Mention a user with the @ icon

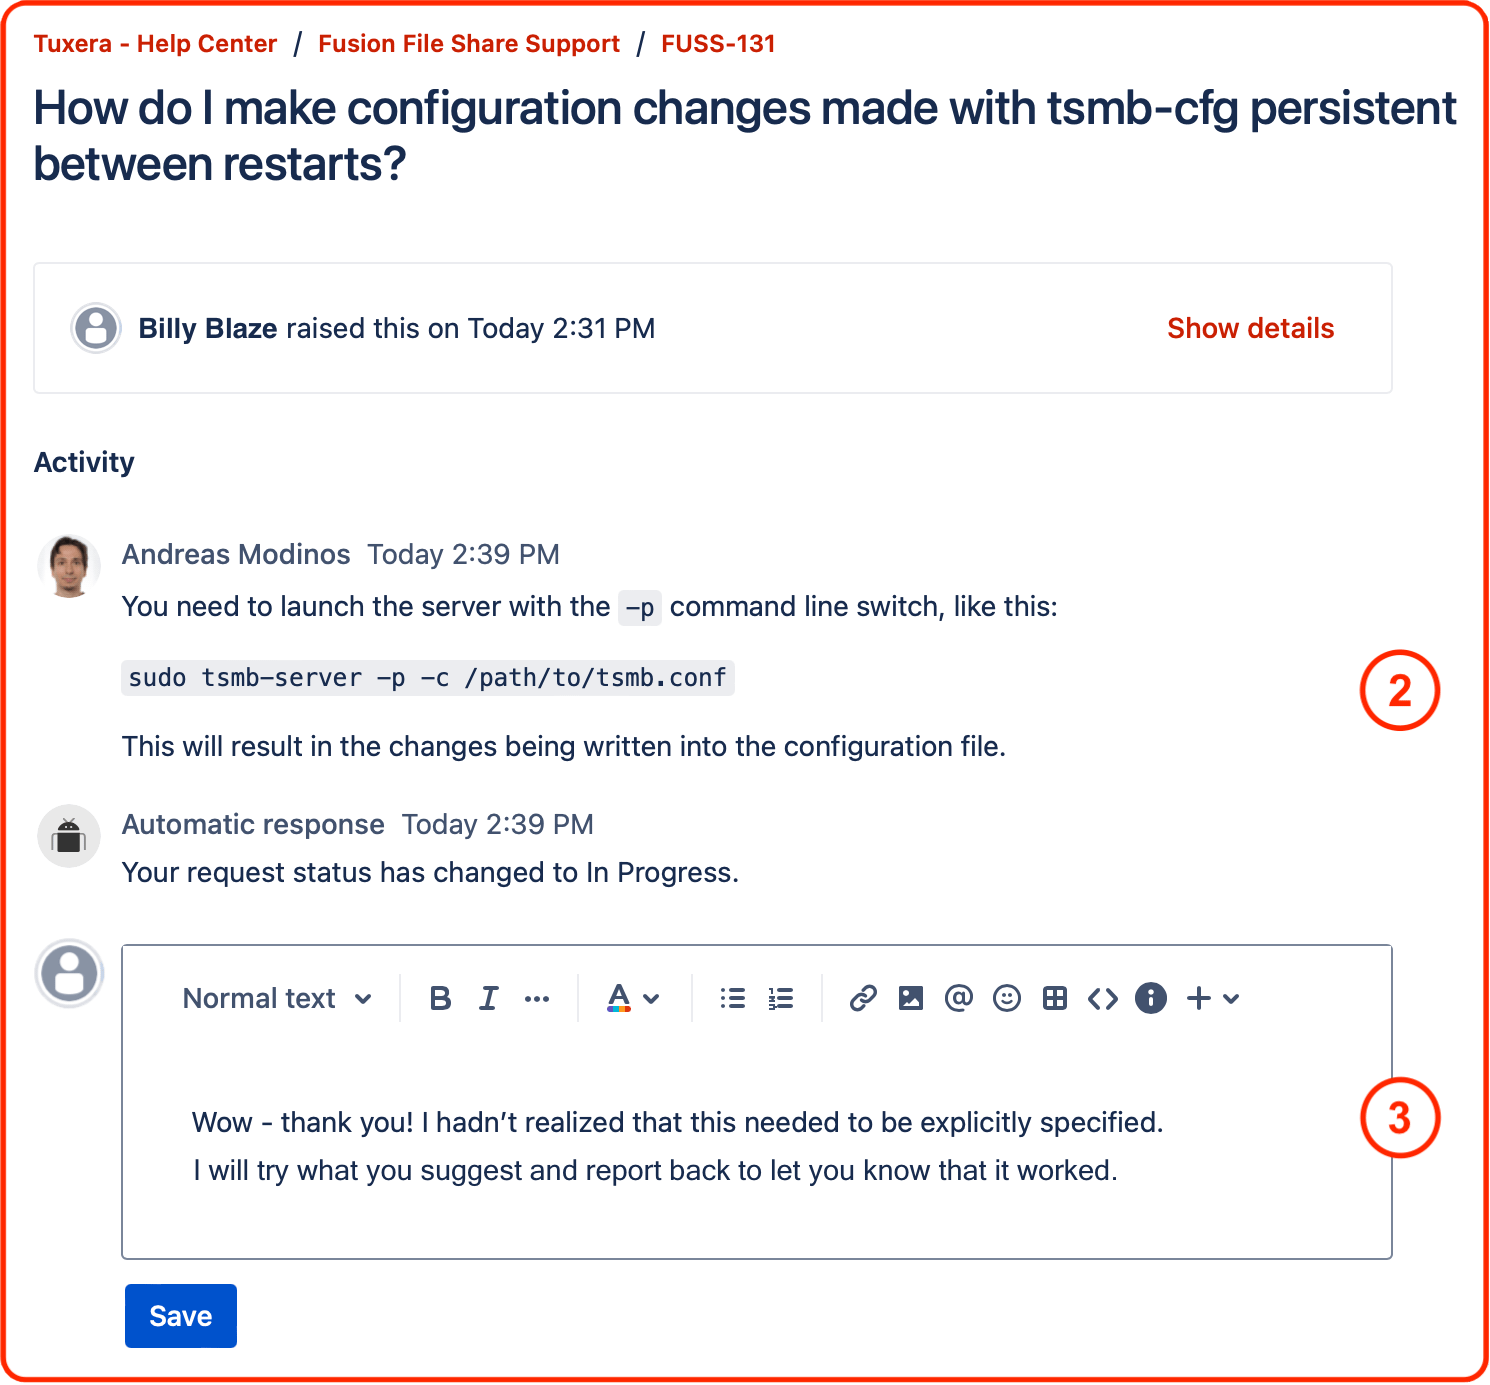click(x=958, y=997)
